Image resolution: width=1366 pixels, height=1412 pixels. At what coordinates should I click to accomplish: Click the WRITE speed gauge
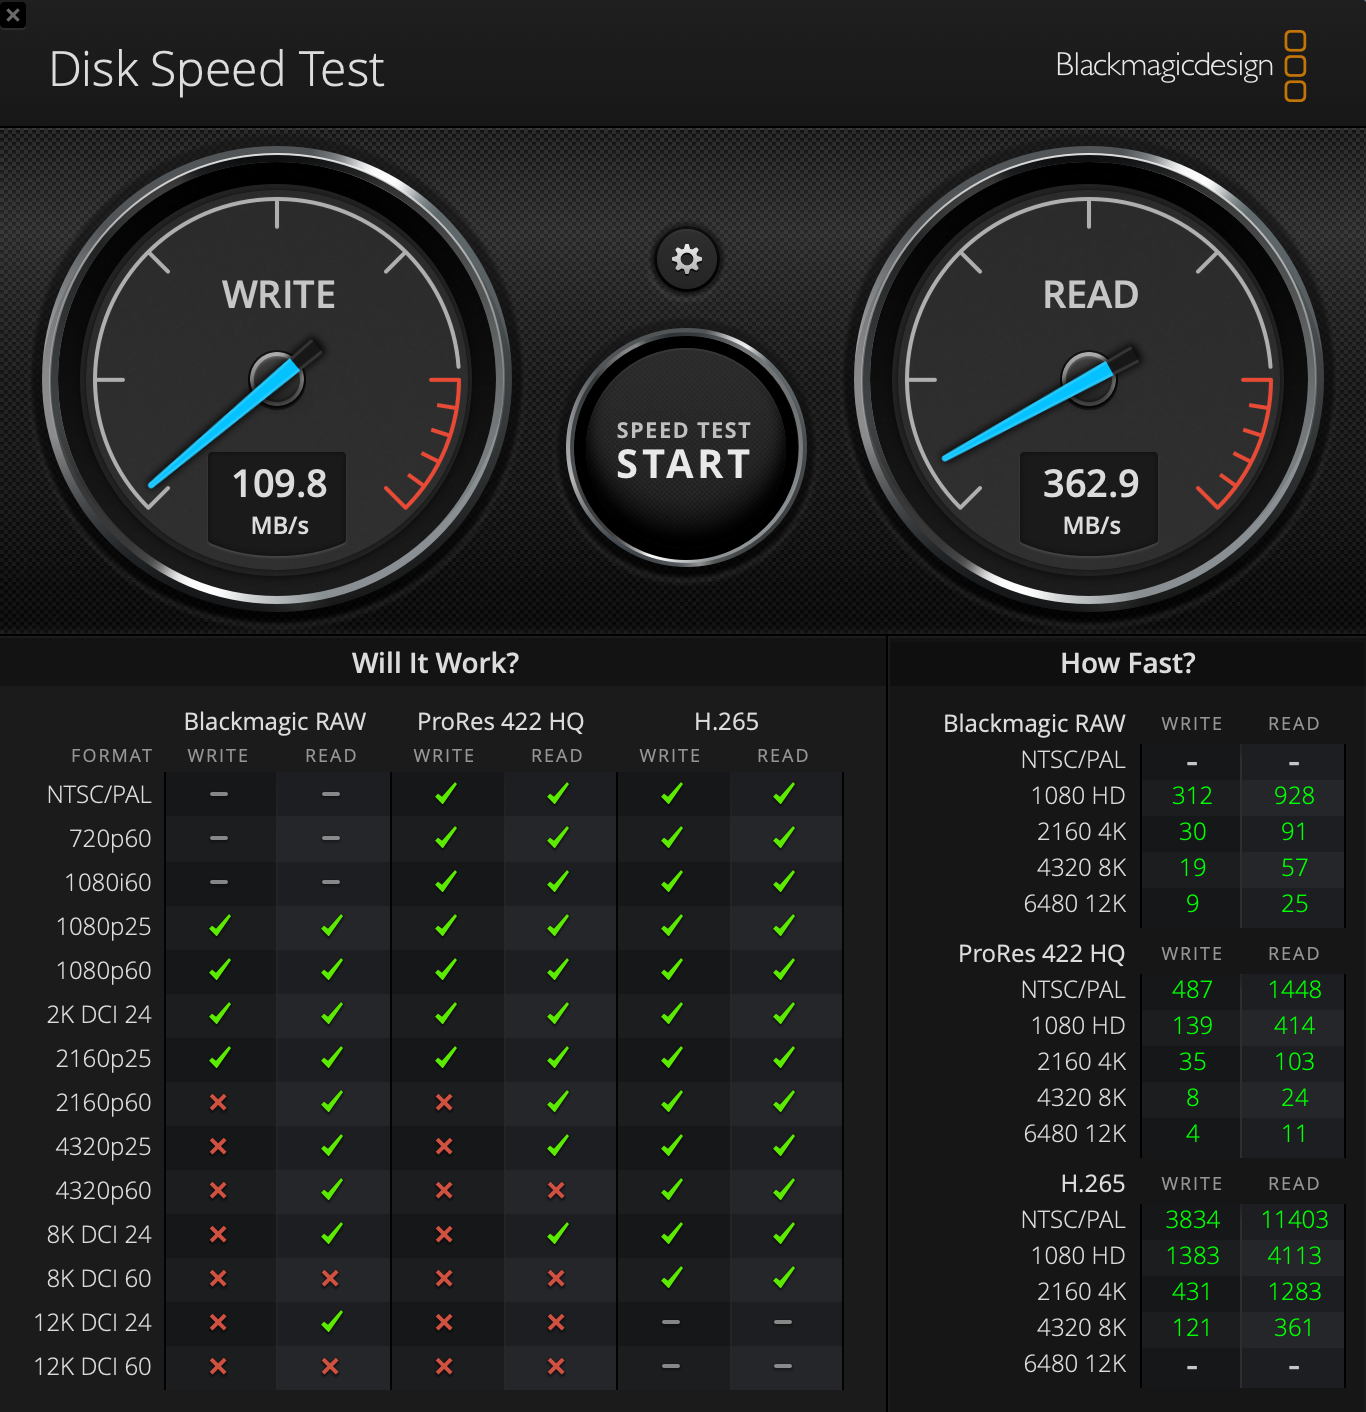(278, 380)
